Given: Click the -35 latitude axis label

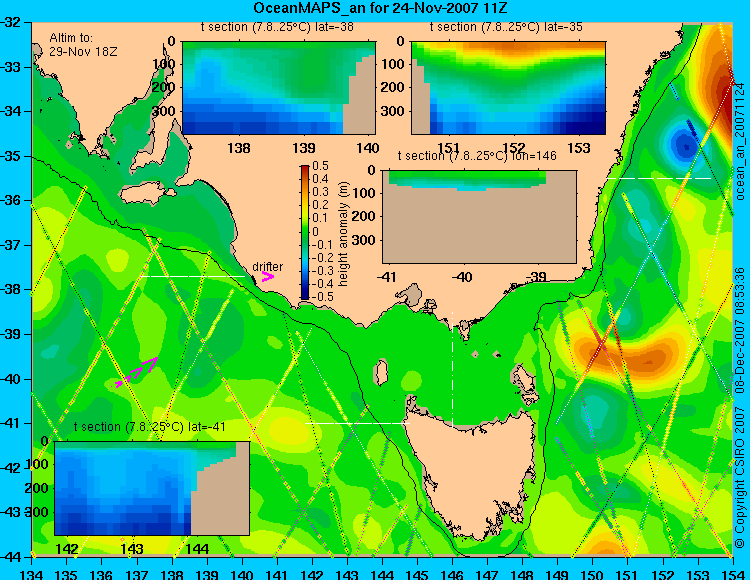Looking at the screenshot, I should [10, 156].
